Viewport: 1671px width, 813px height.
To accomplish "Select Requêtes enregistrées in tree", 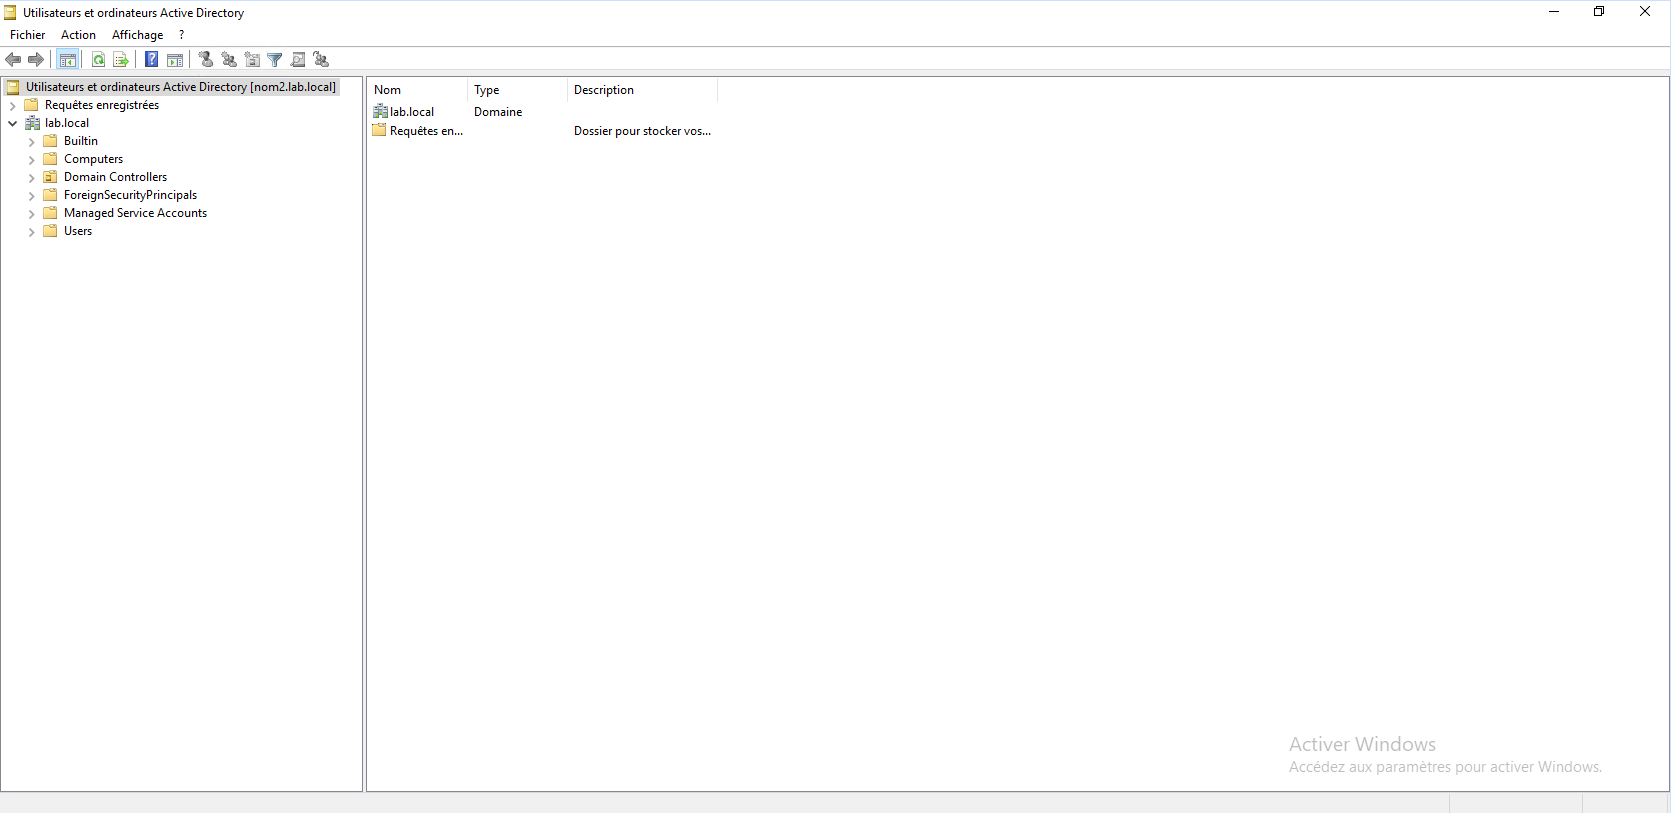I will click(x=102, y=105).
